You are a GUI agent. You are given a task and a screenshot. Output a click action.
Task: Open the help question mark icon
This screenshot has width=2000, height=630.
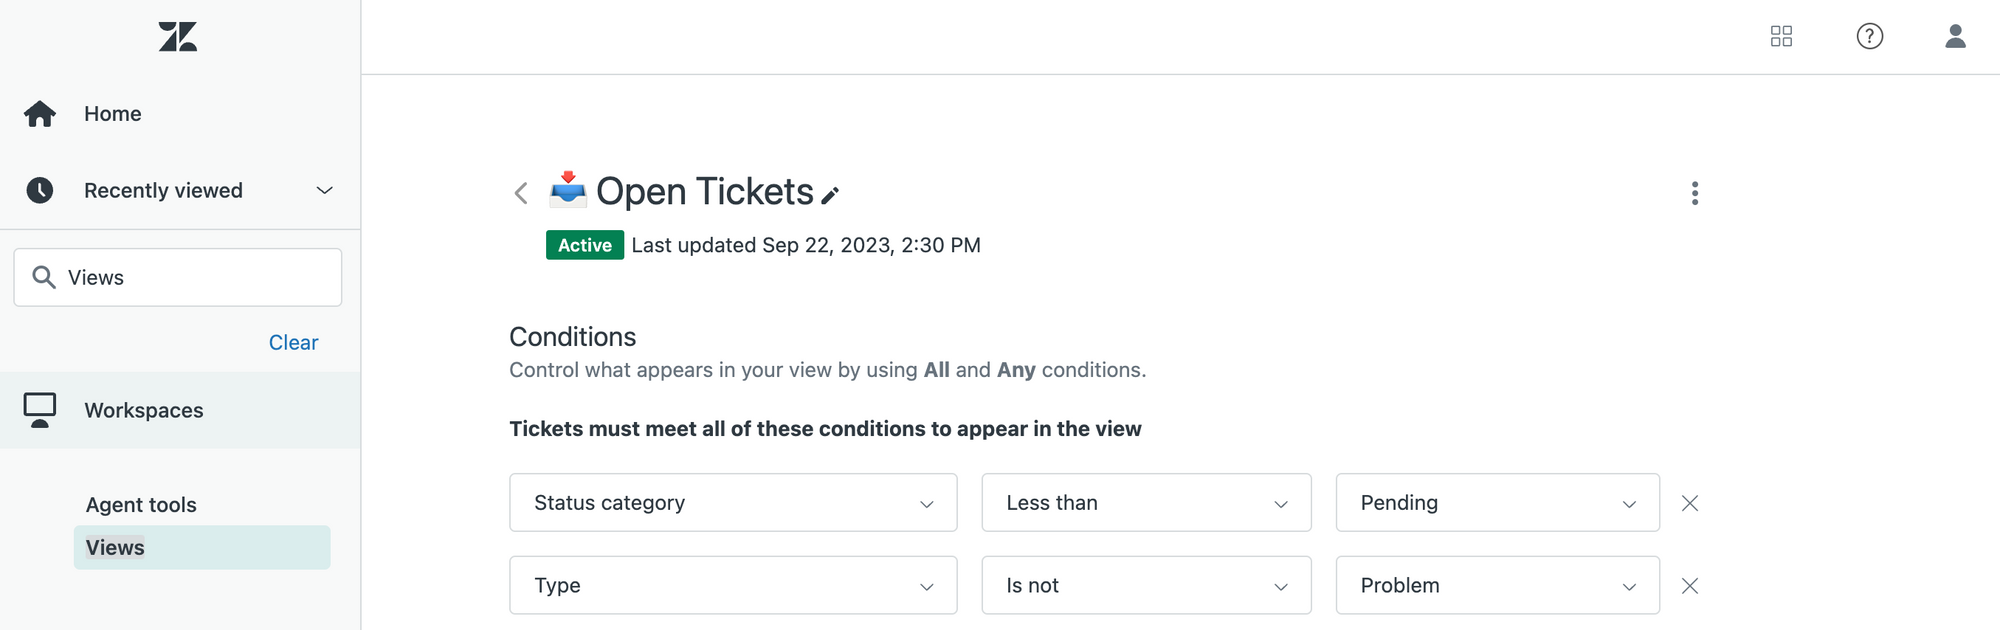[1869, 37]
